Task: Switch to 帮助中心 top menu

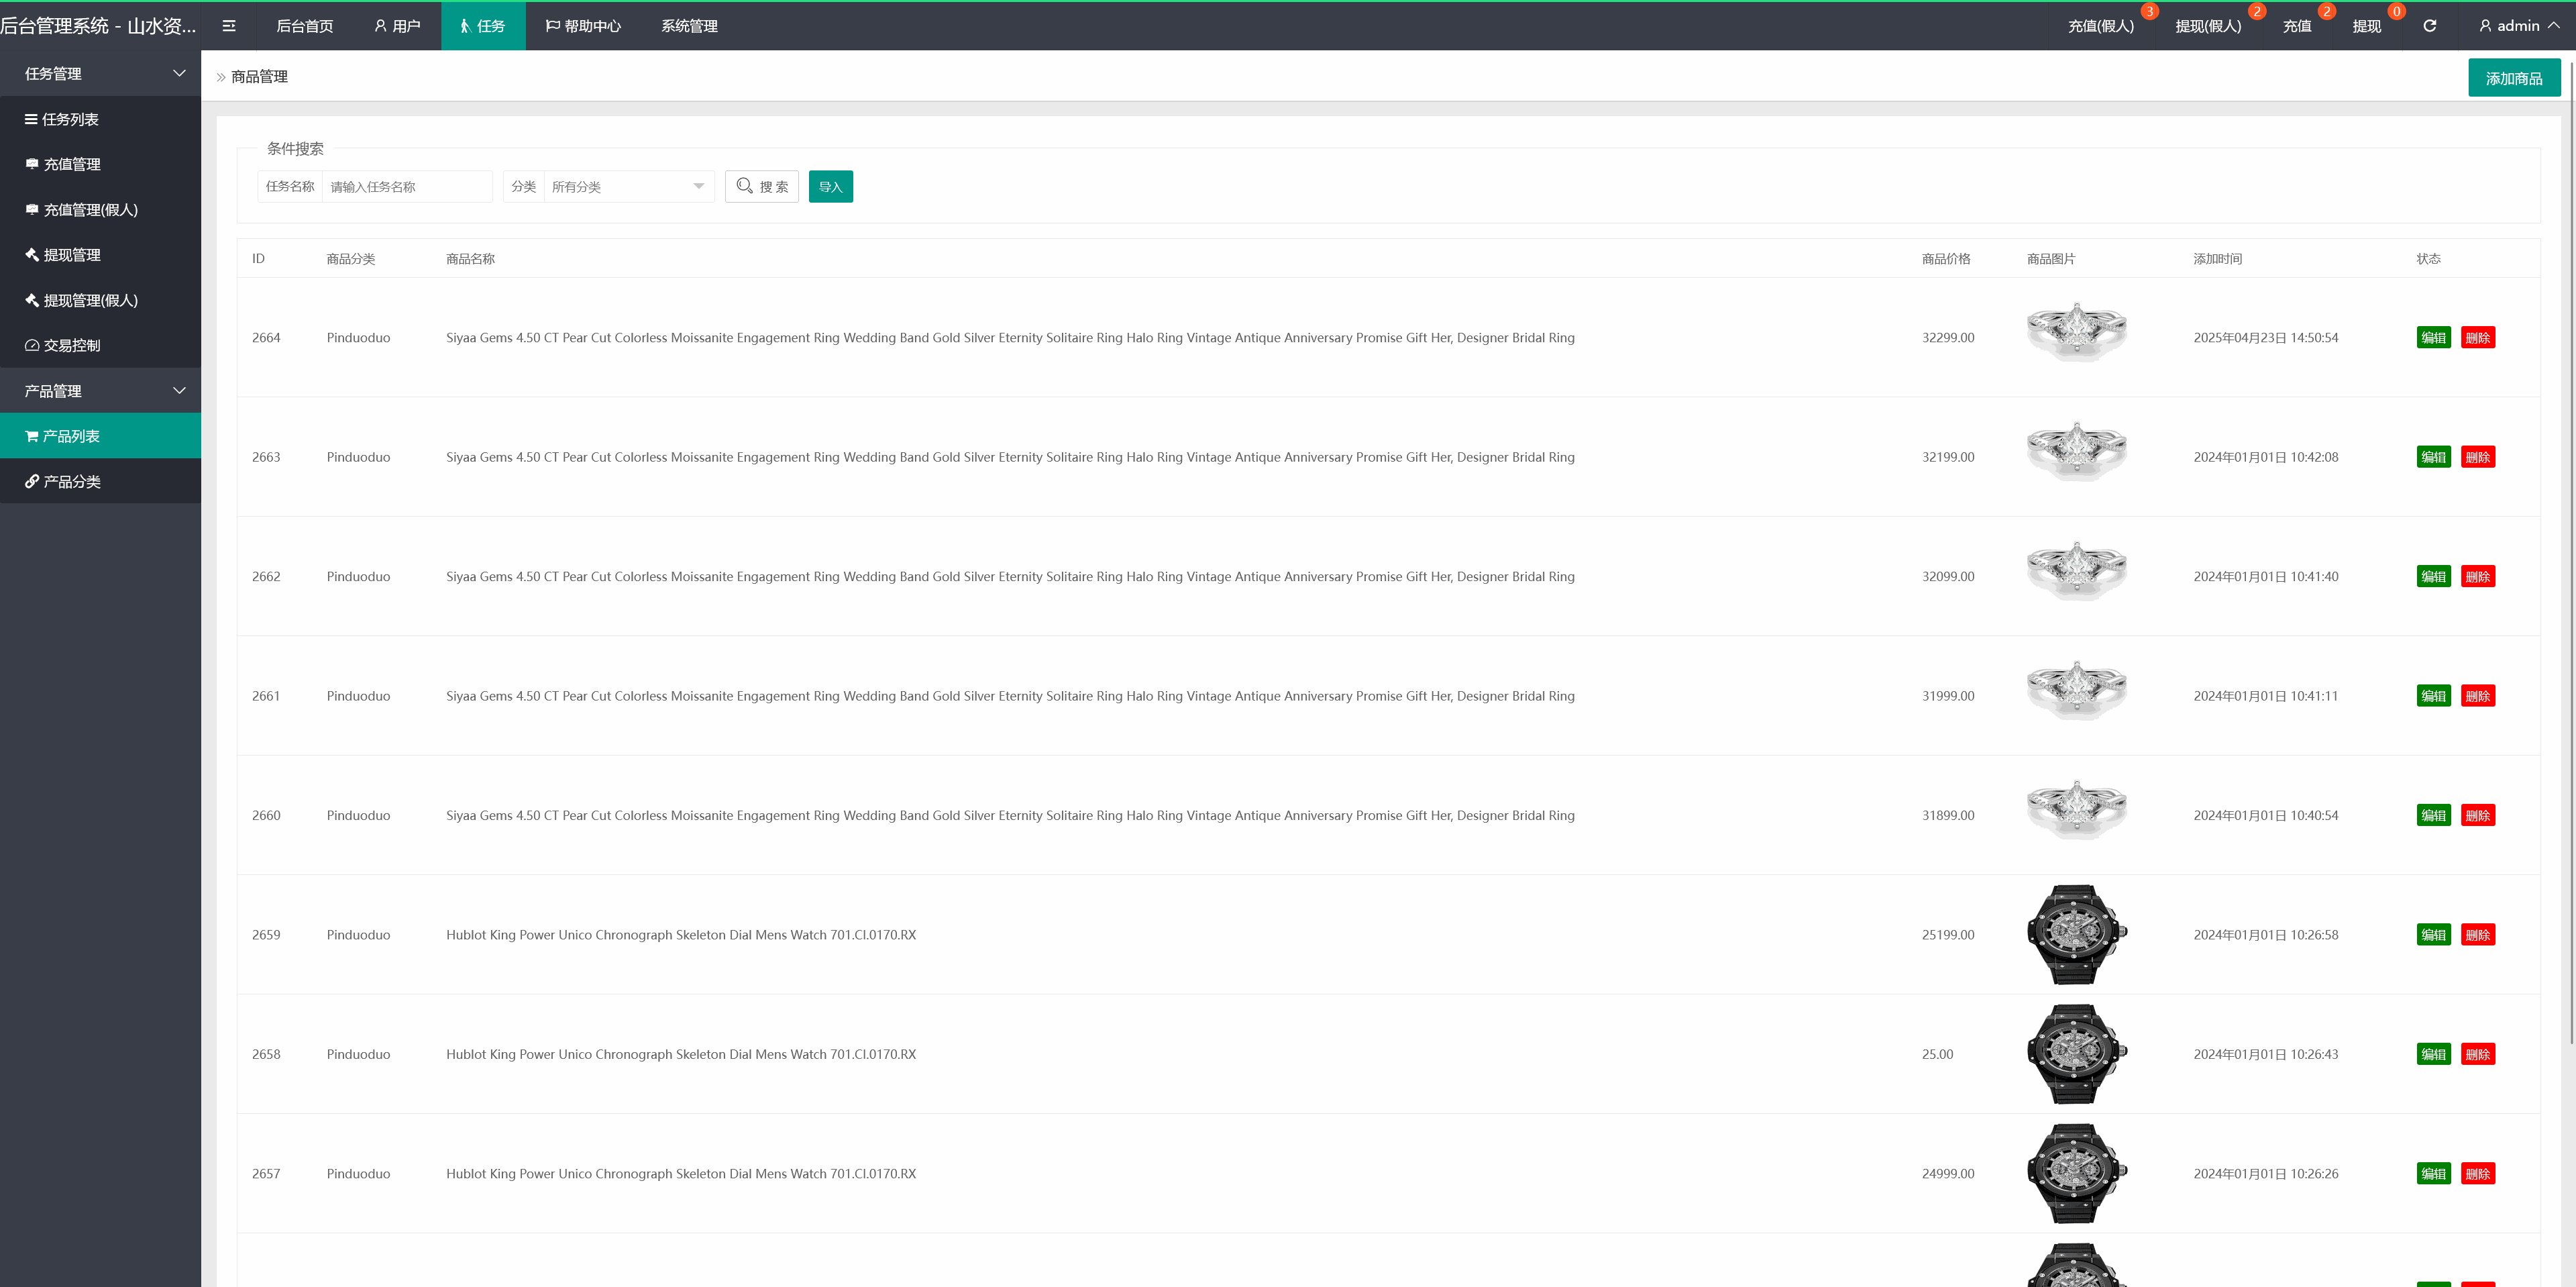Action: [583, 26]
